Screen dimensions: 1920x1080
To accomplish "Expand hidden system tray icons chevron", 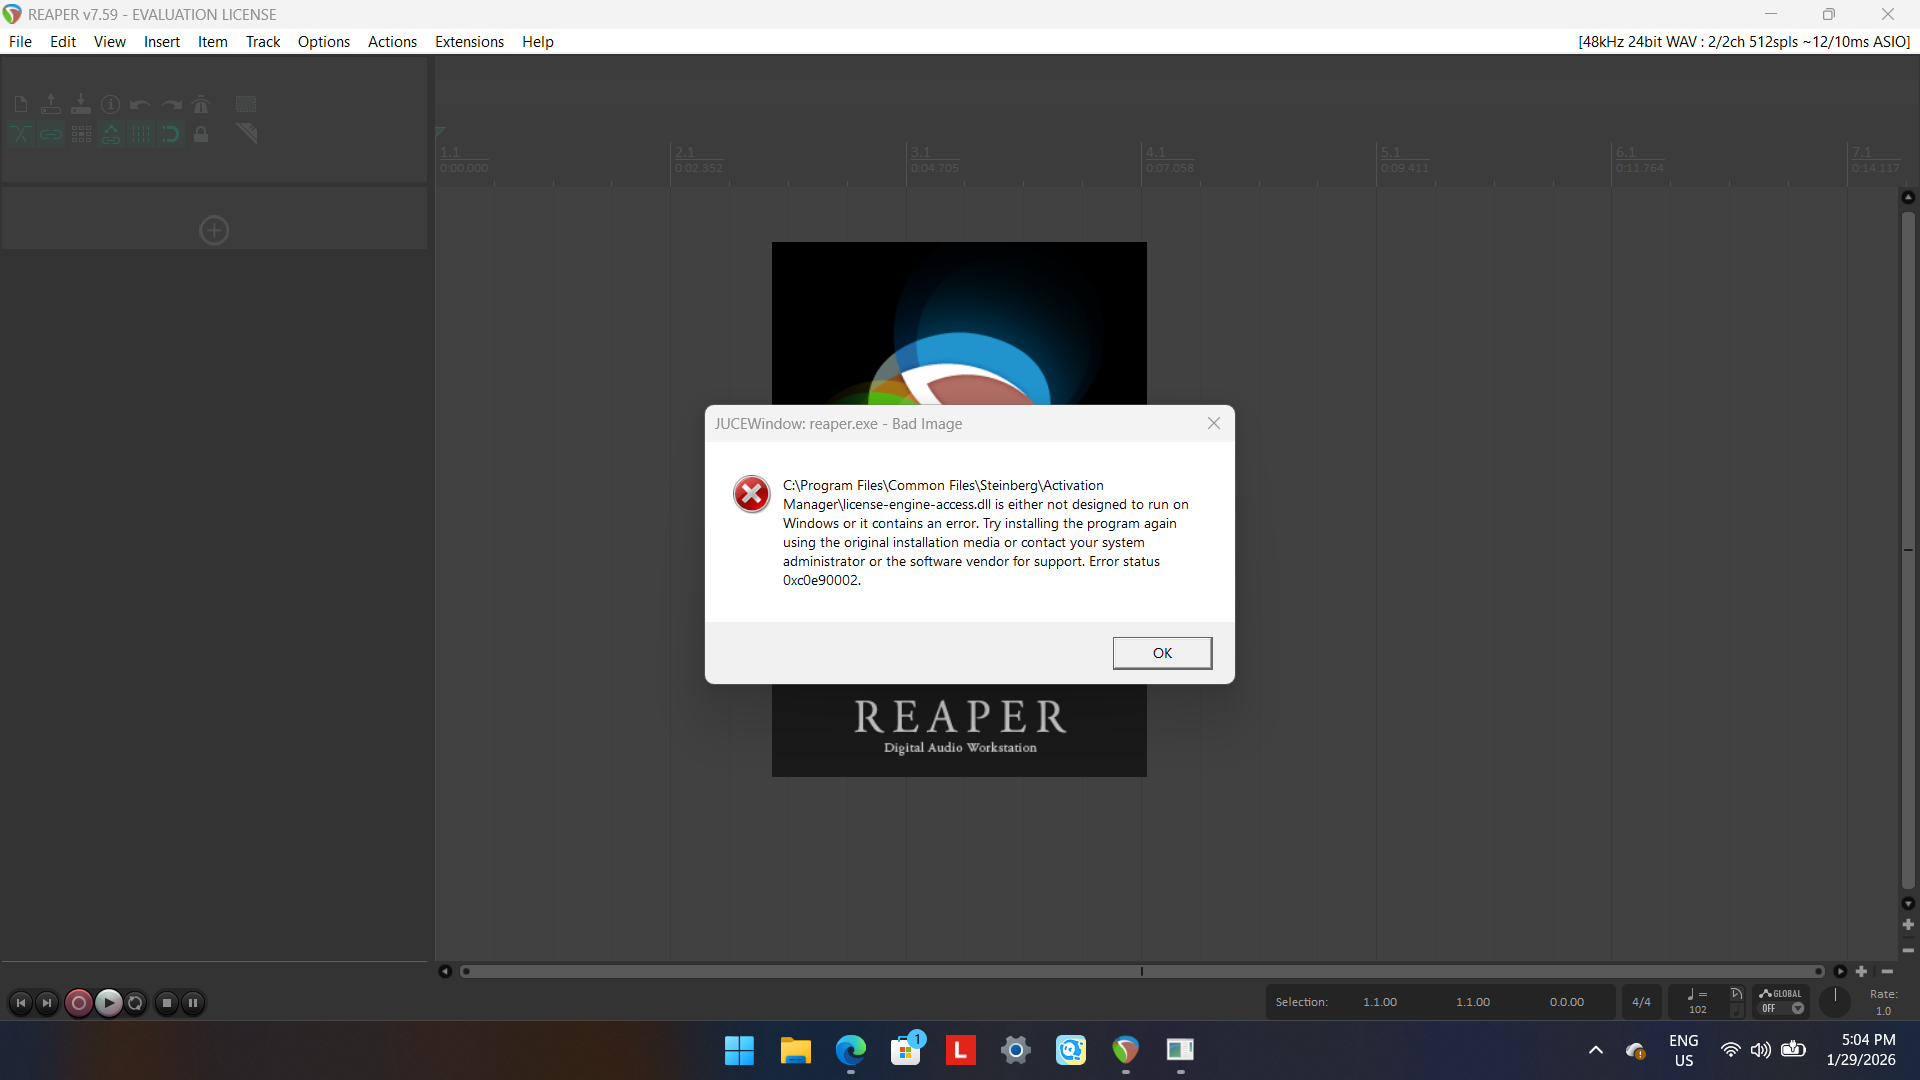I will coord(1596,1050).
